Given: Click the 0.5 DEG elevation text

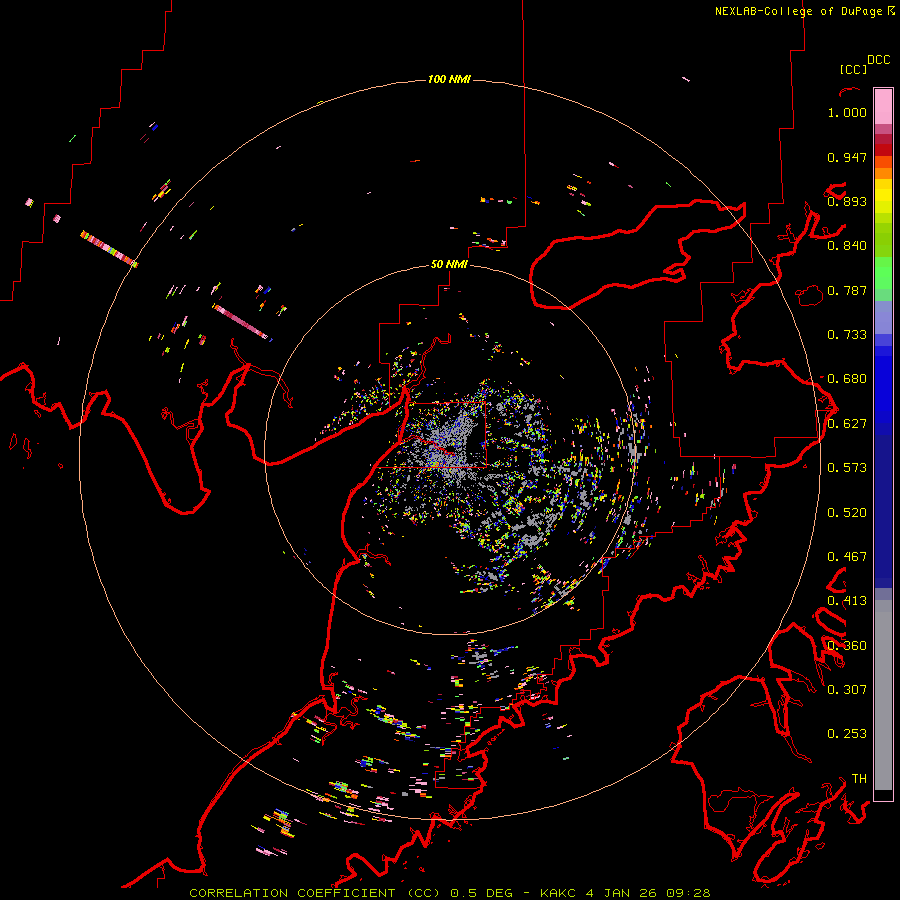Looking at the screenshot, I should (481, 893).
